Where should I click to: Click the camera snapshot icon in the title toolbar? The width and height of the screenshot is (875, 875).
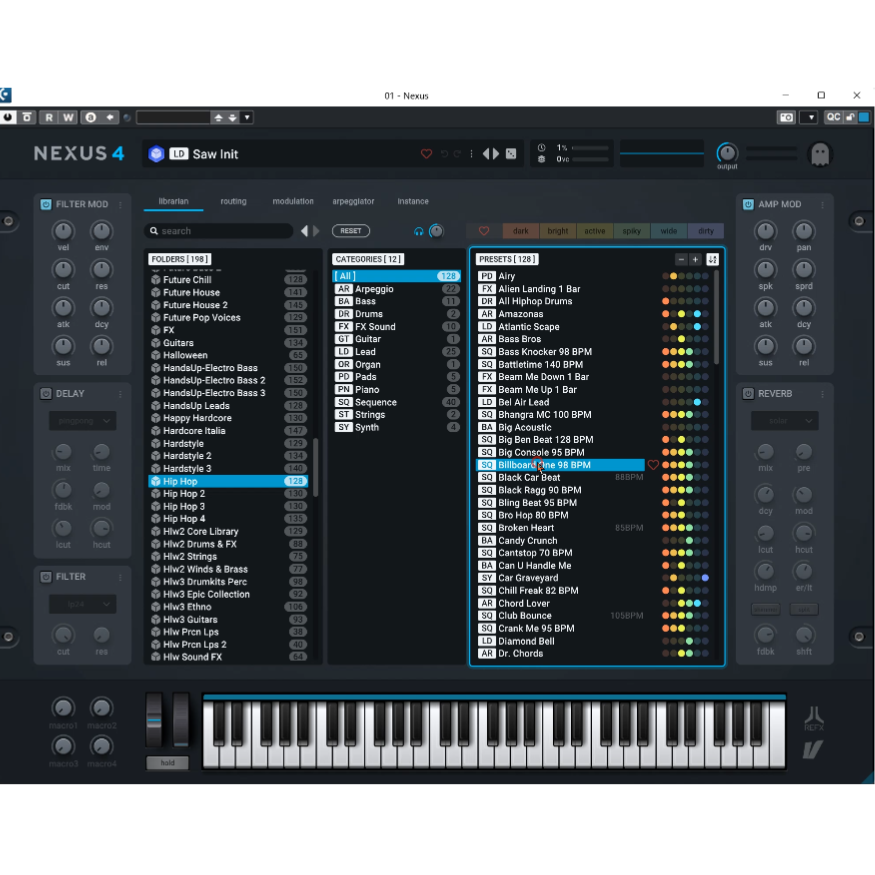[786, 117]
